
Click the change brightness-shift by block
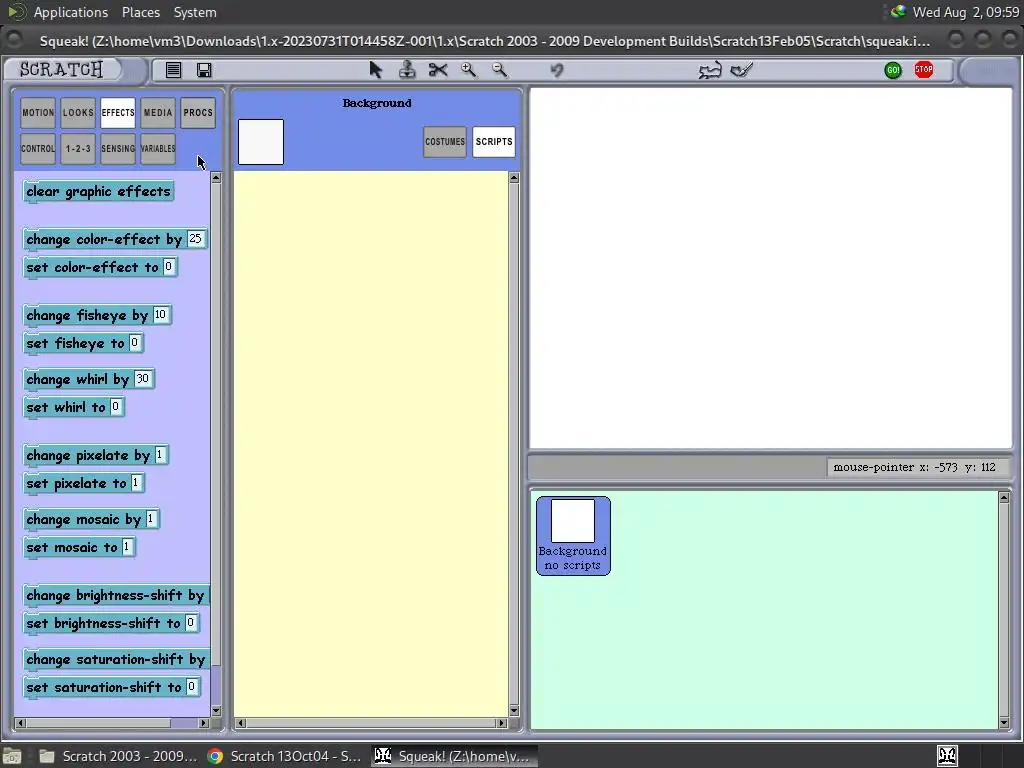pos(116,596)
